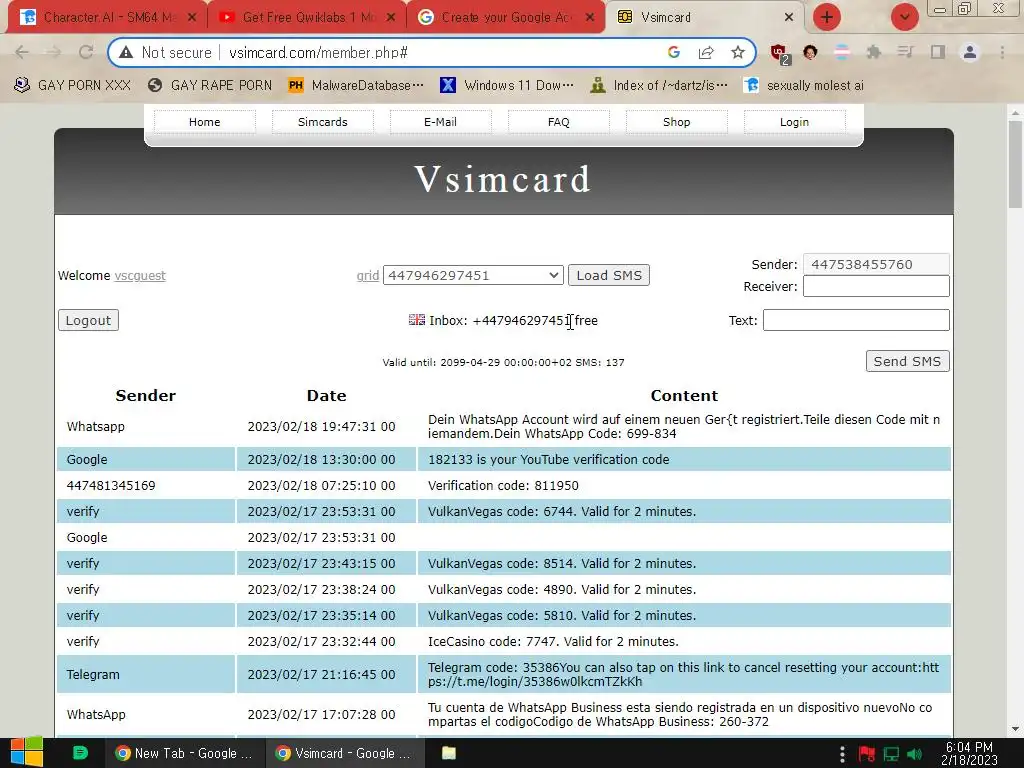Click date 2023/02/18 19:47:31 00
The image size is (1024, 768).
(x=321, y=426)
